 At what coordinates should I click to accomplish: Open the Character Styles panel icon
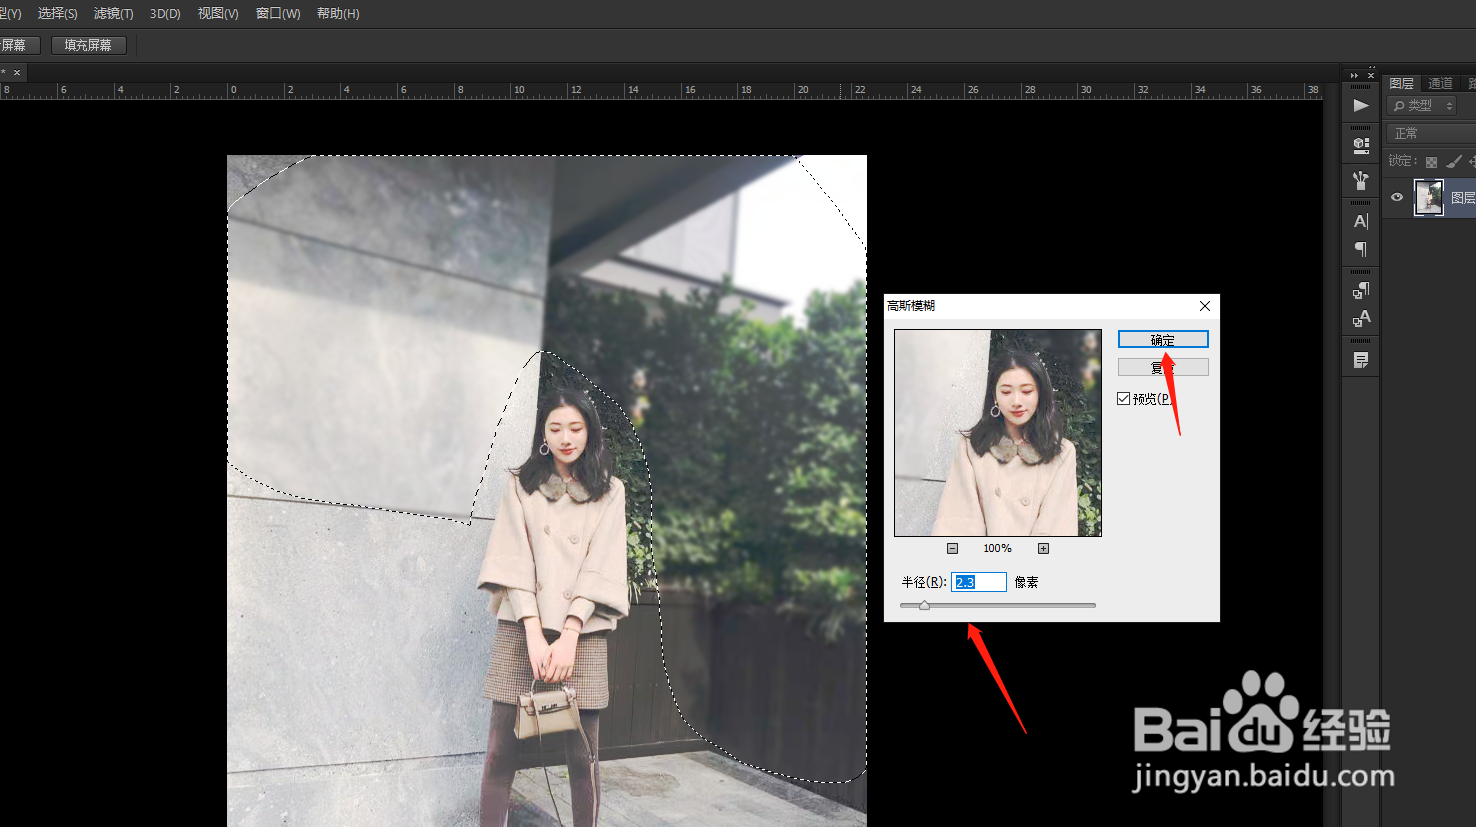(1361, 319)
